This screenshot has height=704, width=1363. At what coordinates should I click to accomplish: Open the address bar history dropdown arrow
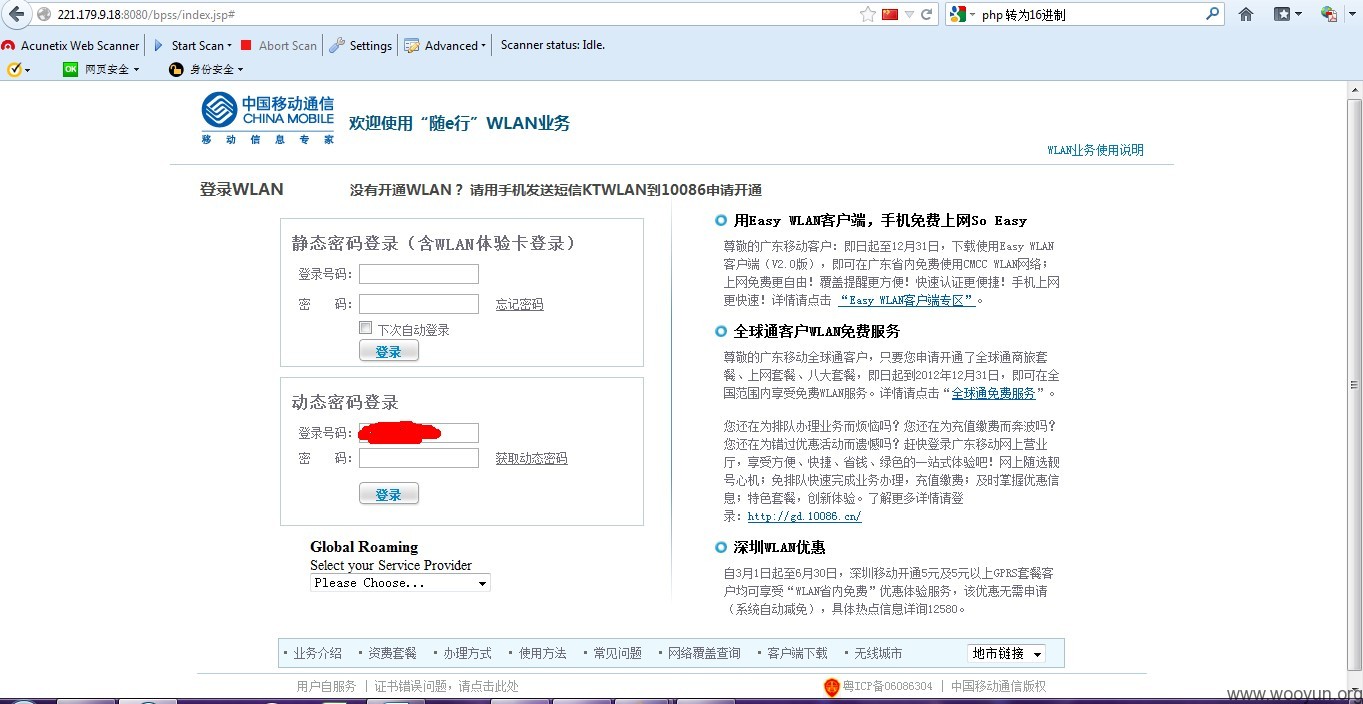(x=909, y=15)
